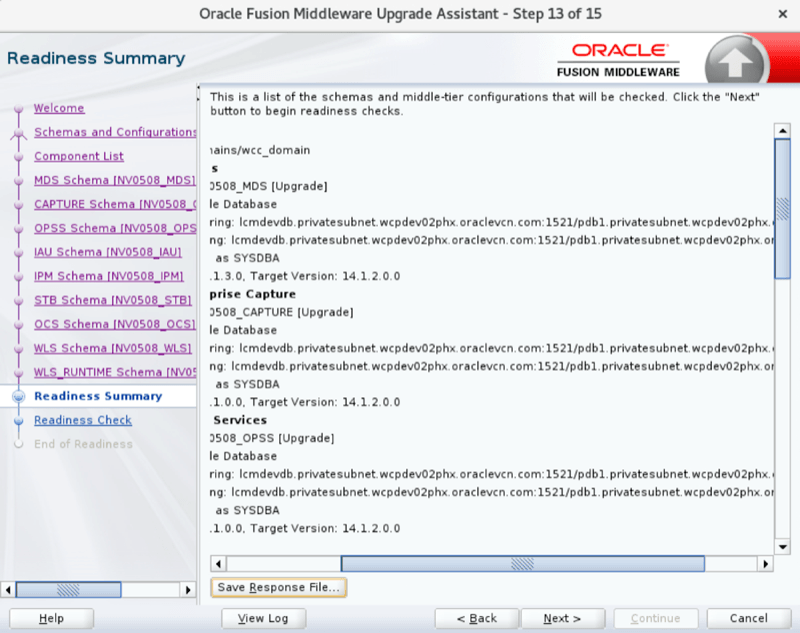Click 'ains/wcc_domain' text in summary
800x633 pixels.
coord(260,150)
